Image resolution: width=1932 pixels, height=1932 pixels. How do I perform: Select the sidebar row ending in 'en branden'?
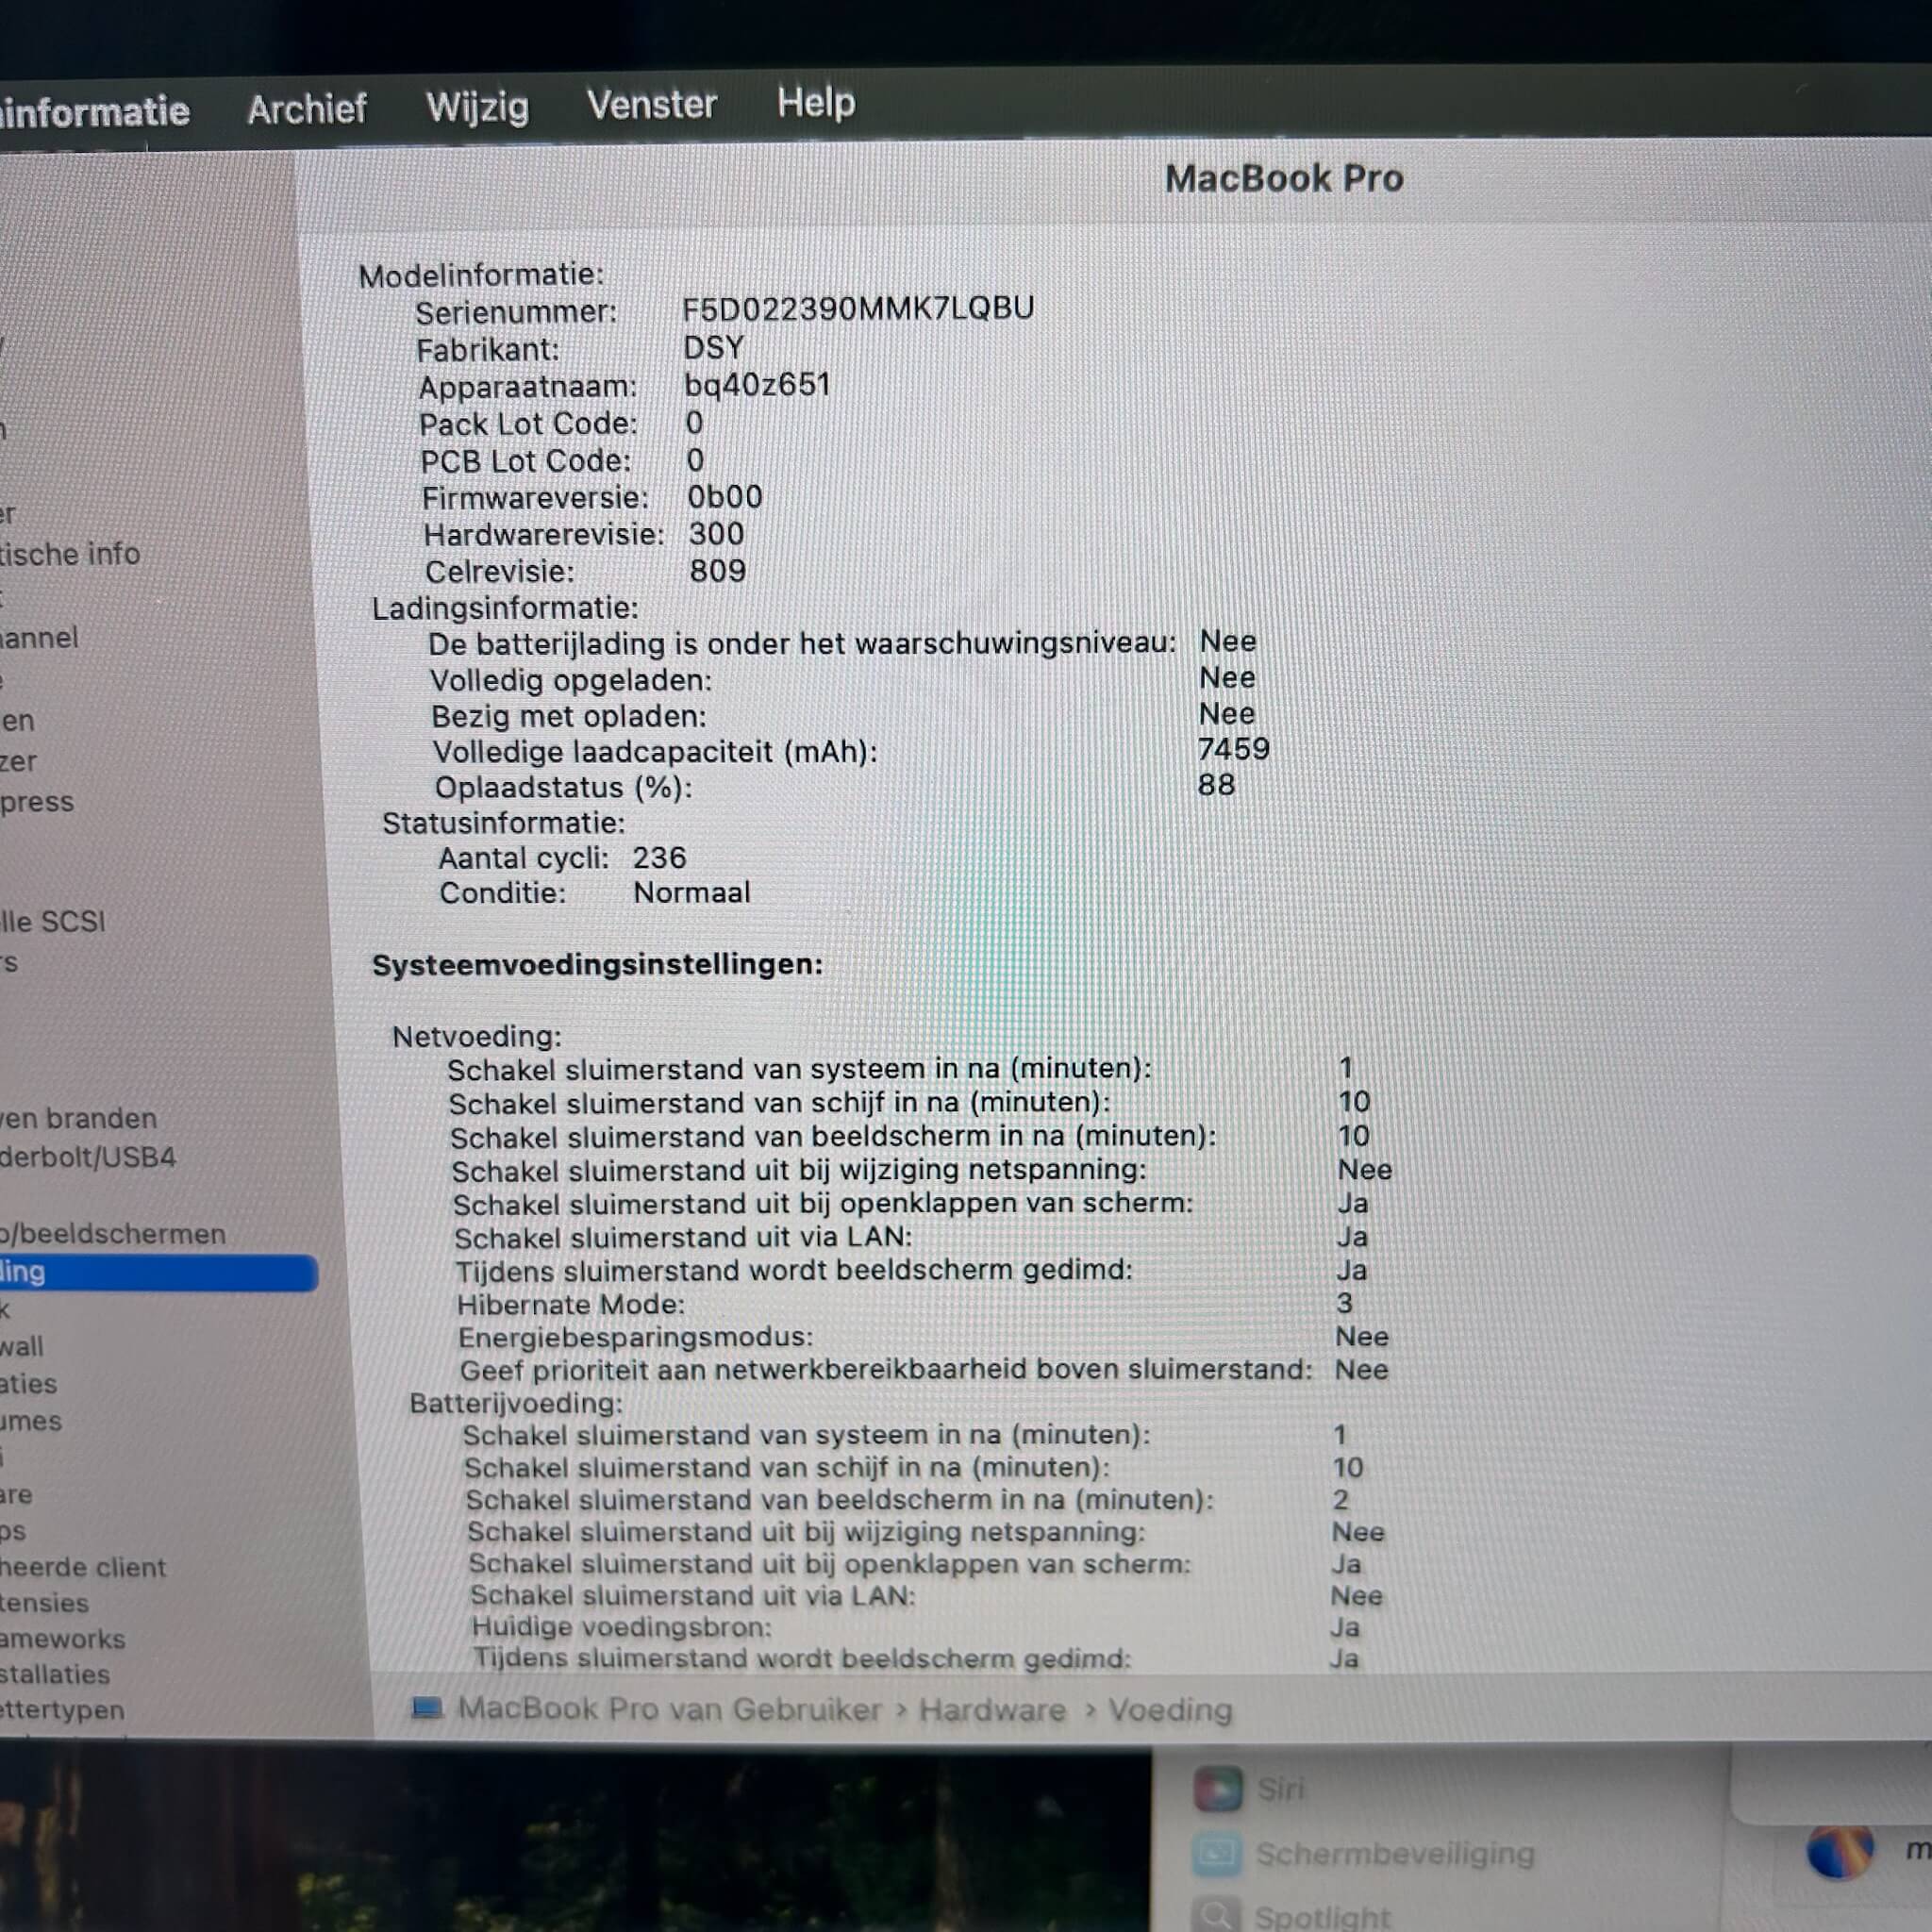pos(79,1118)
